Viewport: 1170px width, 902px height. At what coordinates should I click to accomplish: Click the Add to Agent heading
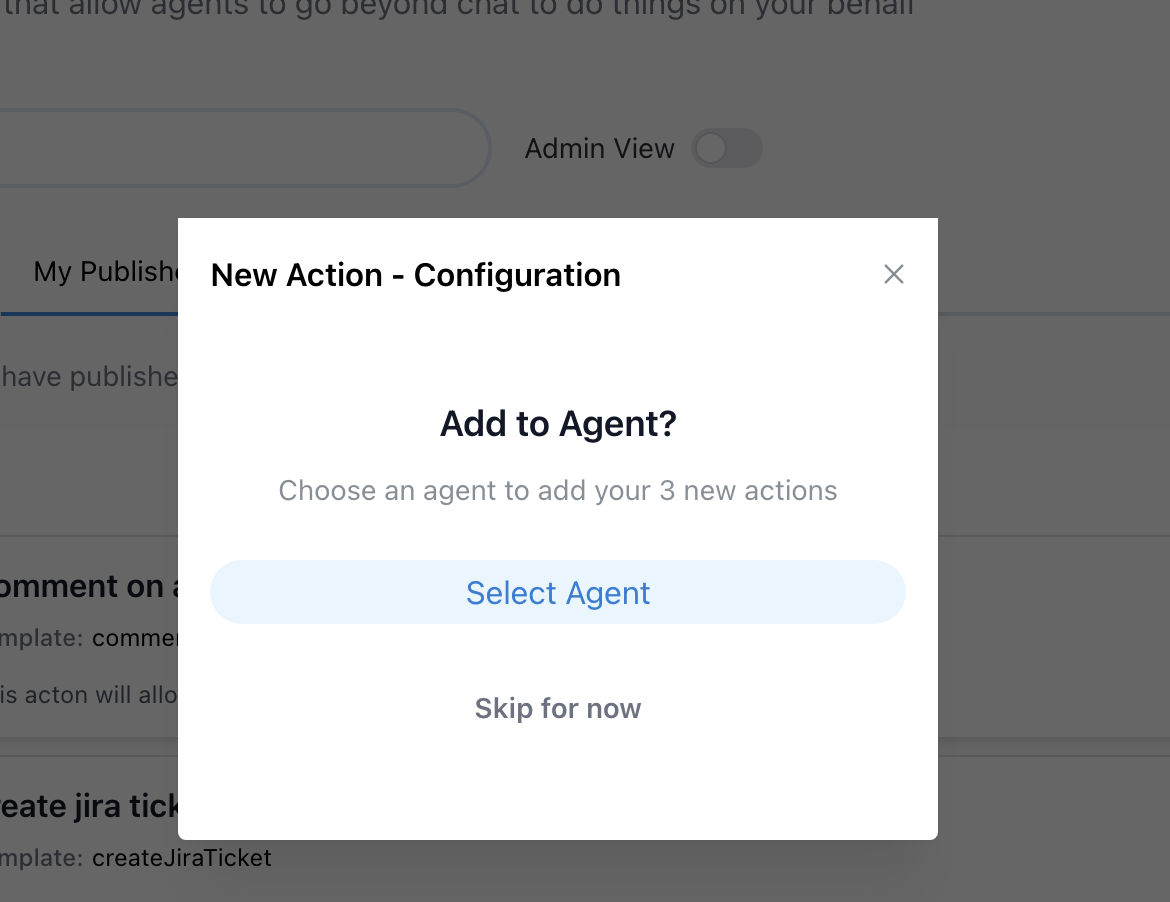pyautogui.click(x=557, y=424)
